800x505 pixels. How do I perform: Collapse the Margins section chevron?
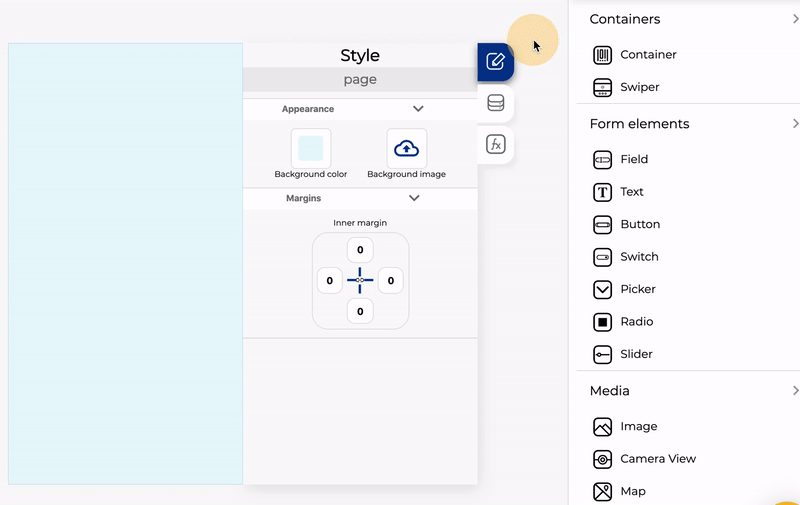[x=414, y=198]
